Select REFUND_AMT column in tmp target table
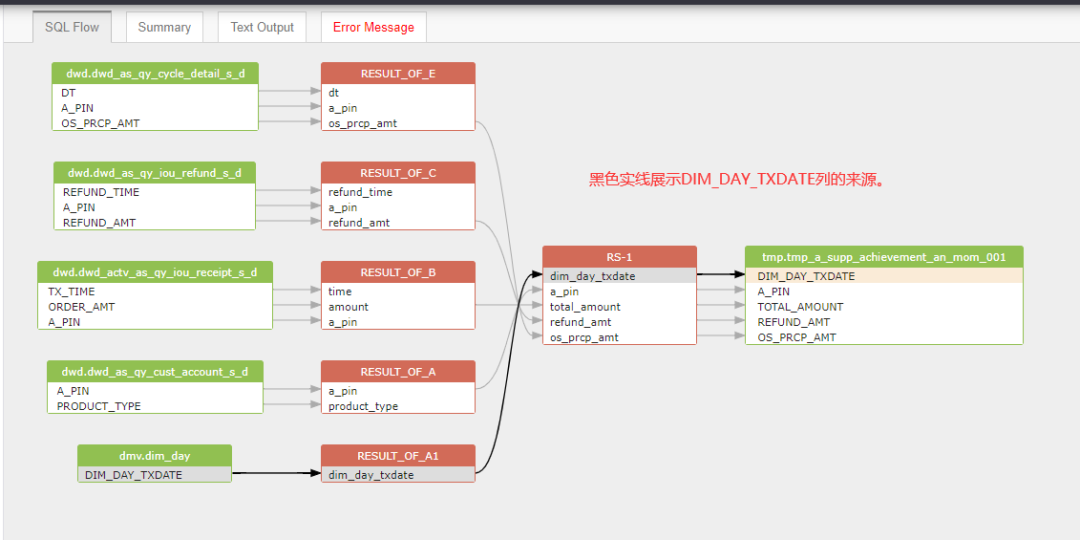 [x=884, y=321]
